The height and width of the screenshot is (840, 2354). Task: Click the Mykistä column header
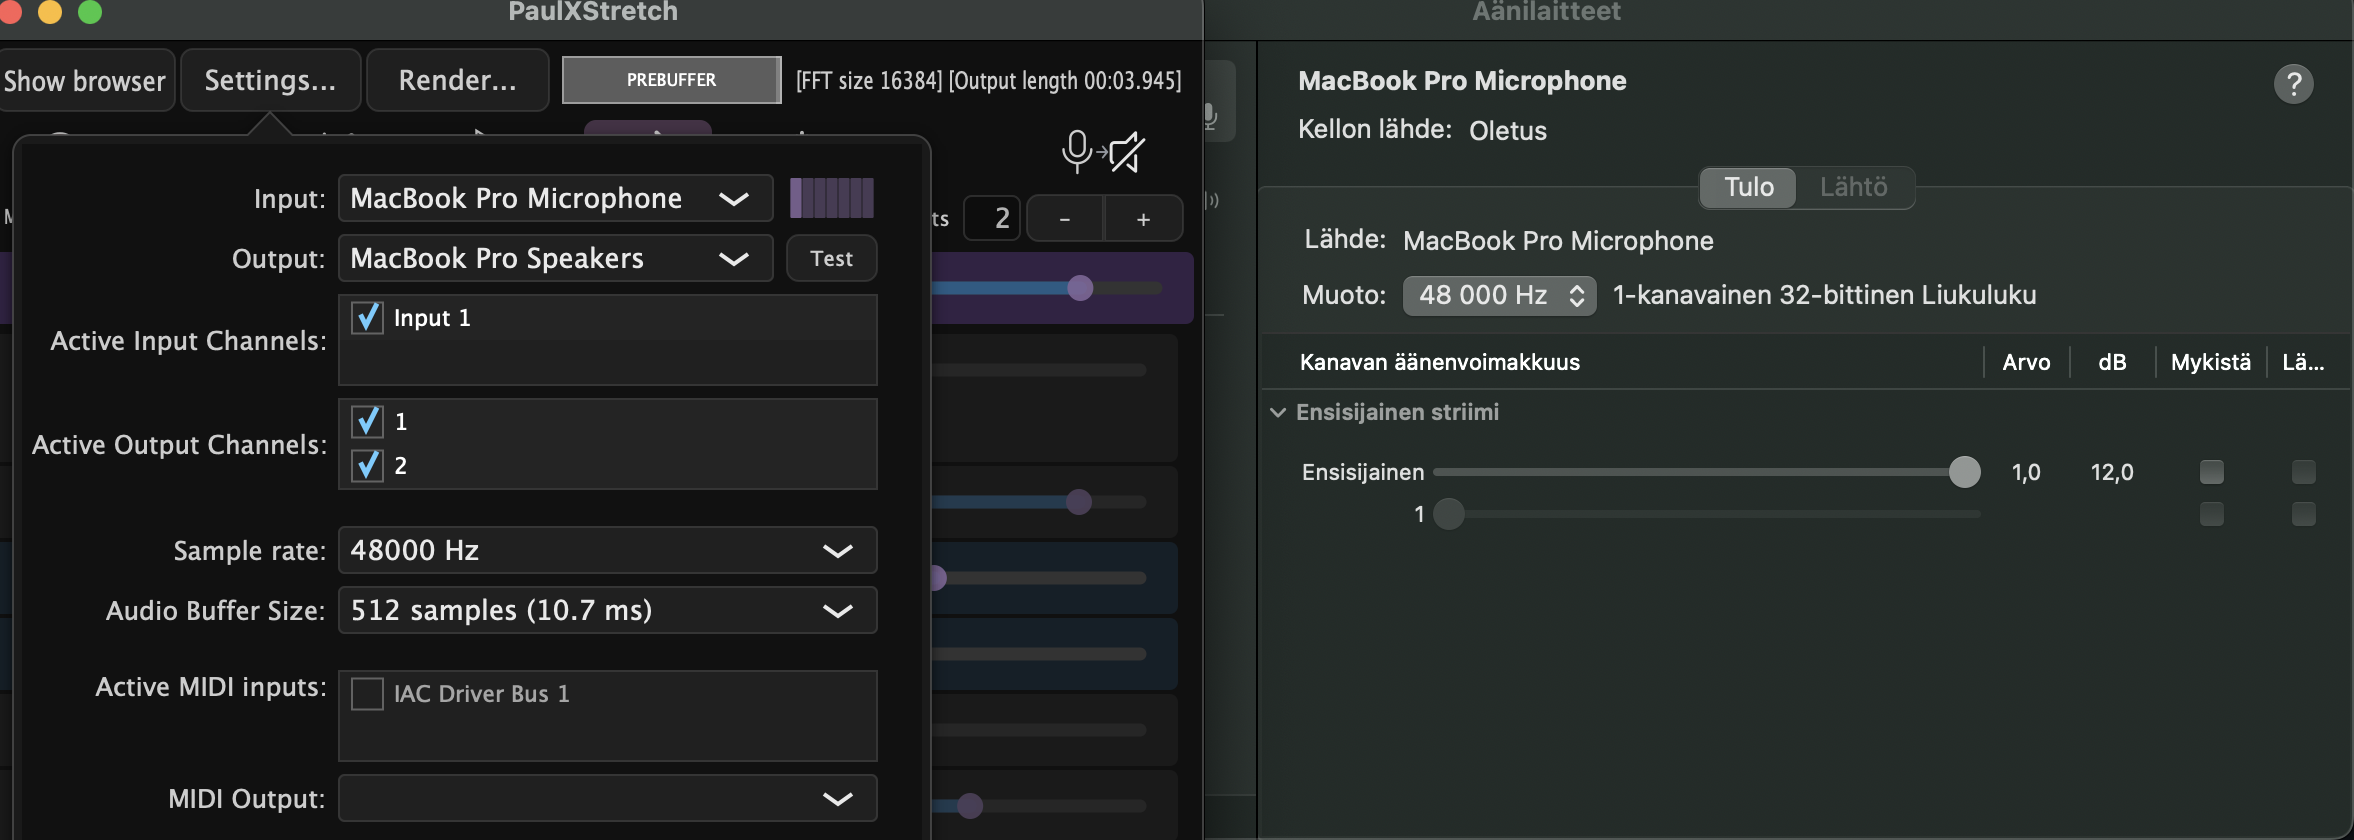[x=2210, y=362]
